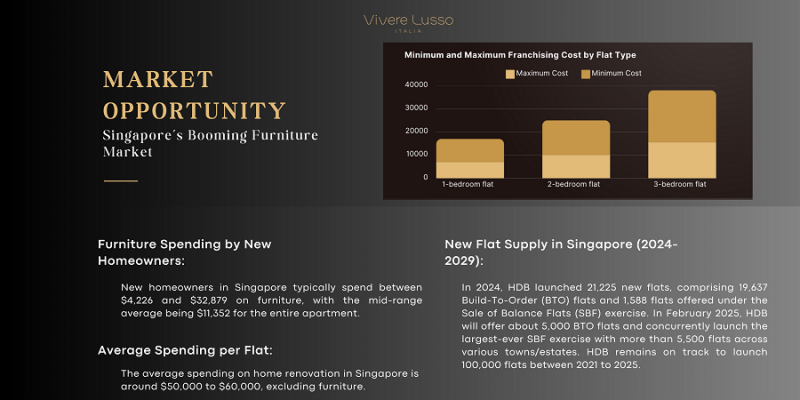Click the chart title about Franchising Cost

click(x=519, y=55)
